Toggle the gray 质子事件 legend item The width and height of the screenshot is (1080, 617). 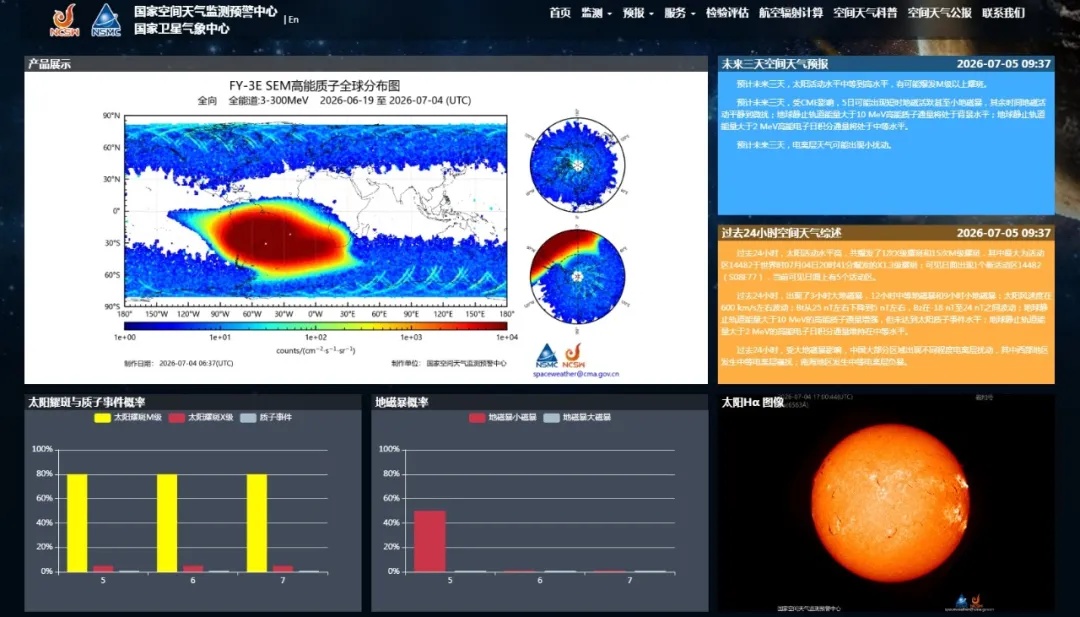[x=266, y=417]
